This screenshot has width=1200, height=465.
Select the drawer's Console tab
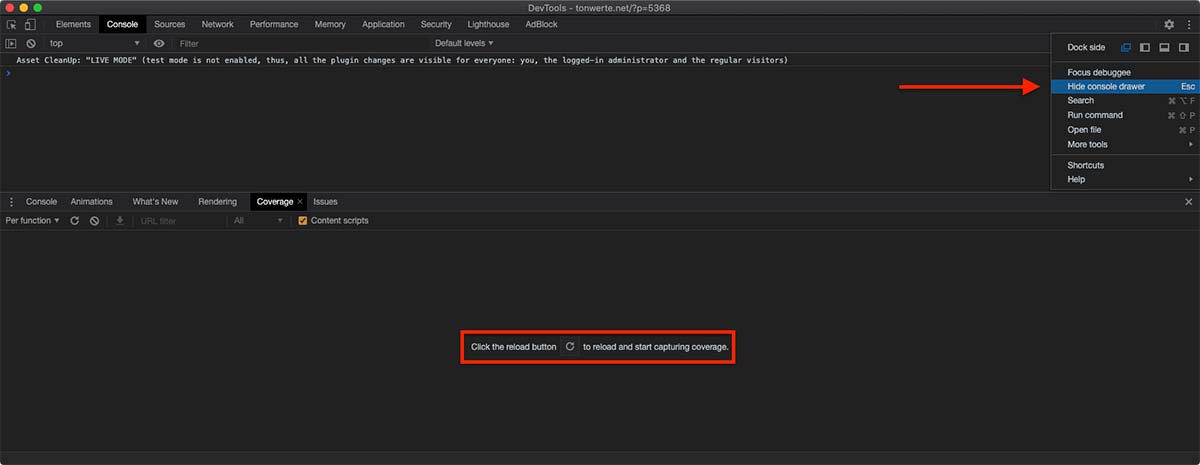[41, 202]
